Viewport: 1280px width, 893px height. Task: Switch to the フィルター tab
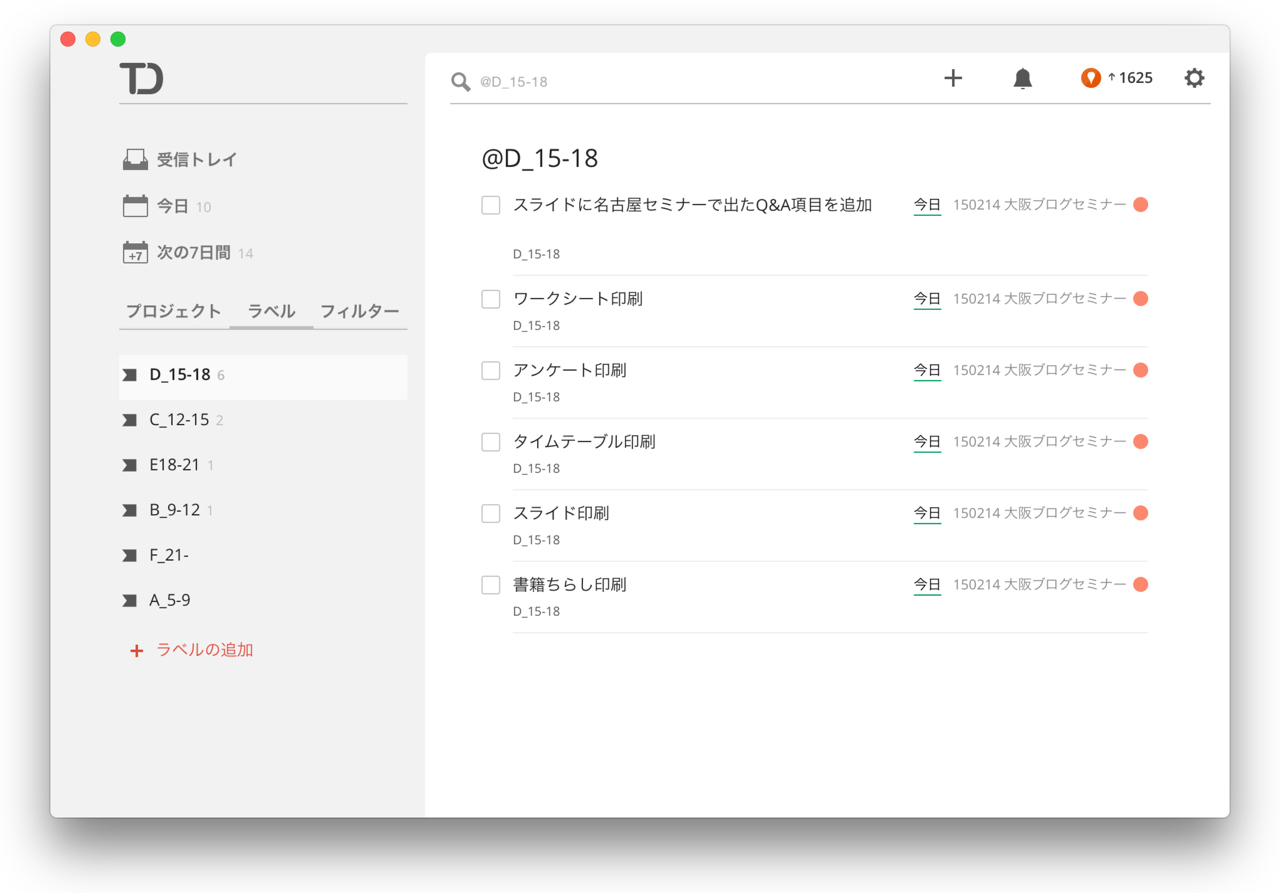coord(359,311)
